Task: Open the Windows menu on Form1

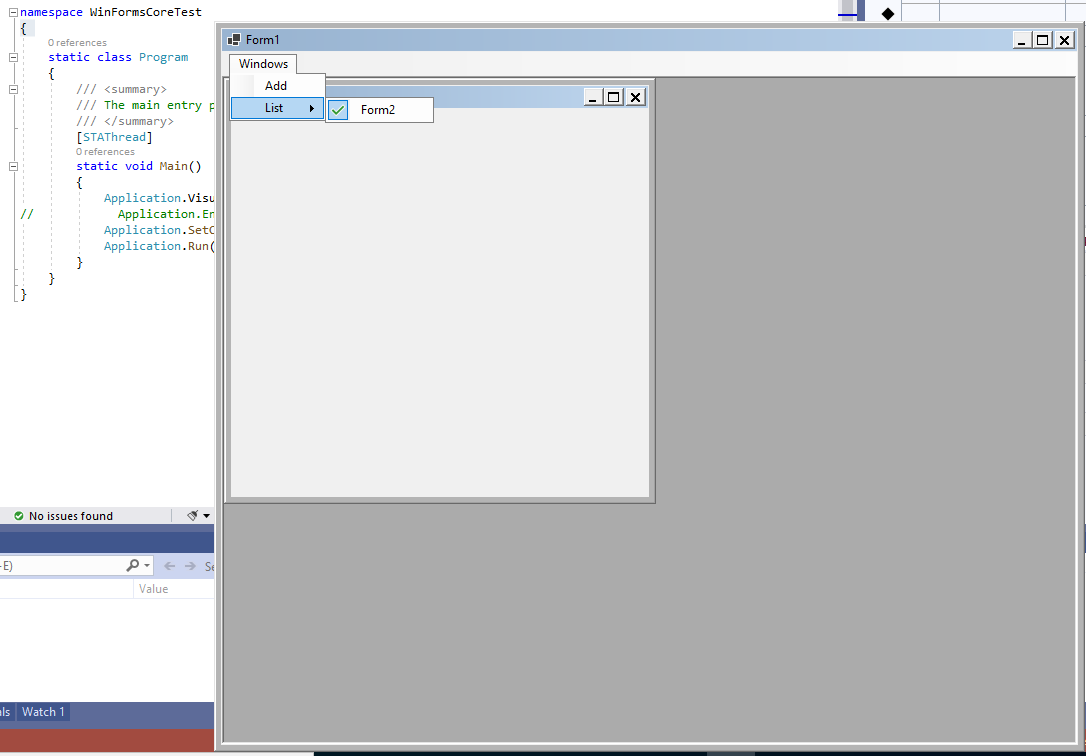Action: tap(263, 63)
